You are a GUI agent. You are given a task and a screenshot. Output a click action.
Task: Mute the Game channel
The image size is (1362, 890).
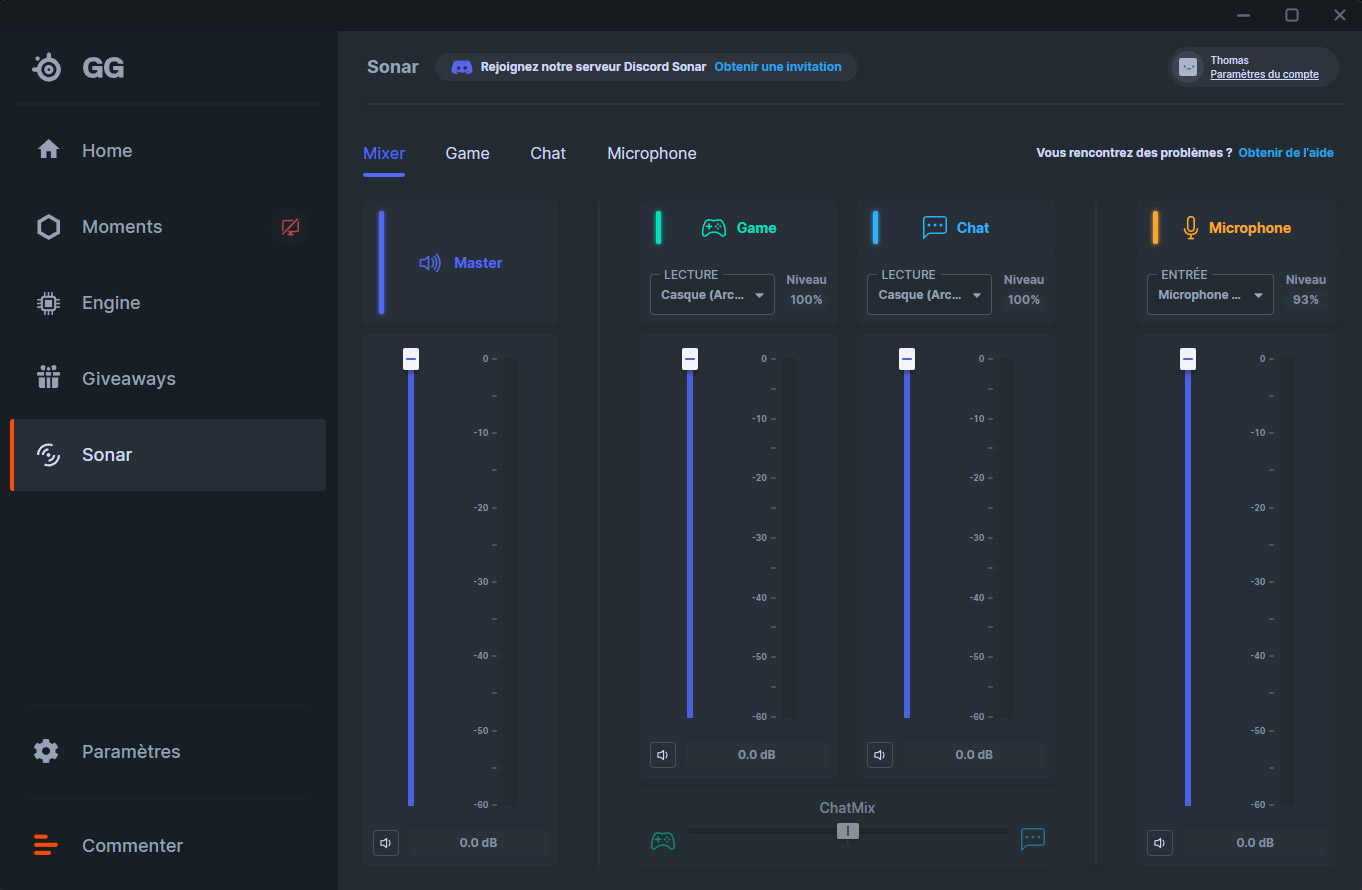[663, 755]
